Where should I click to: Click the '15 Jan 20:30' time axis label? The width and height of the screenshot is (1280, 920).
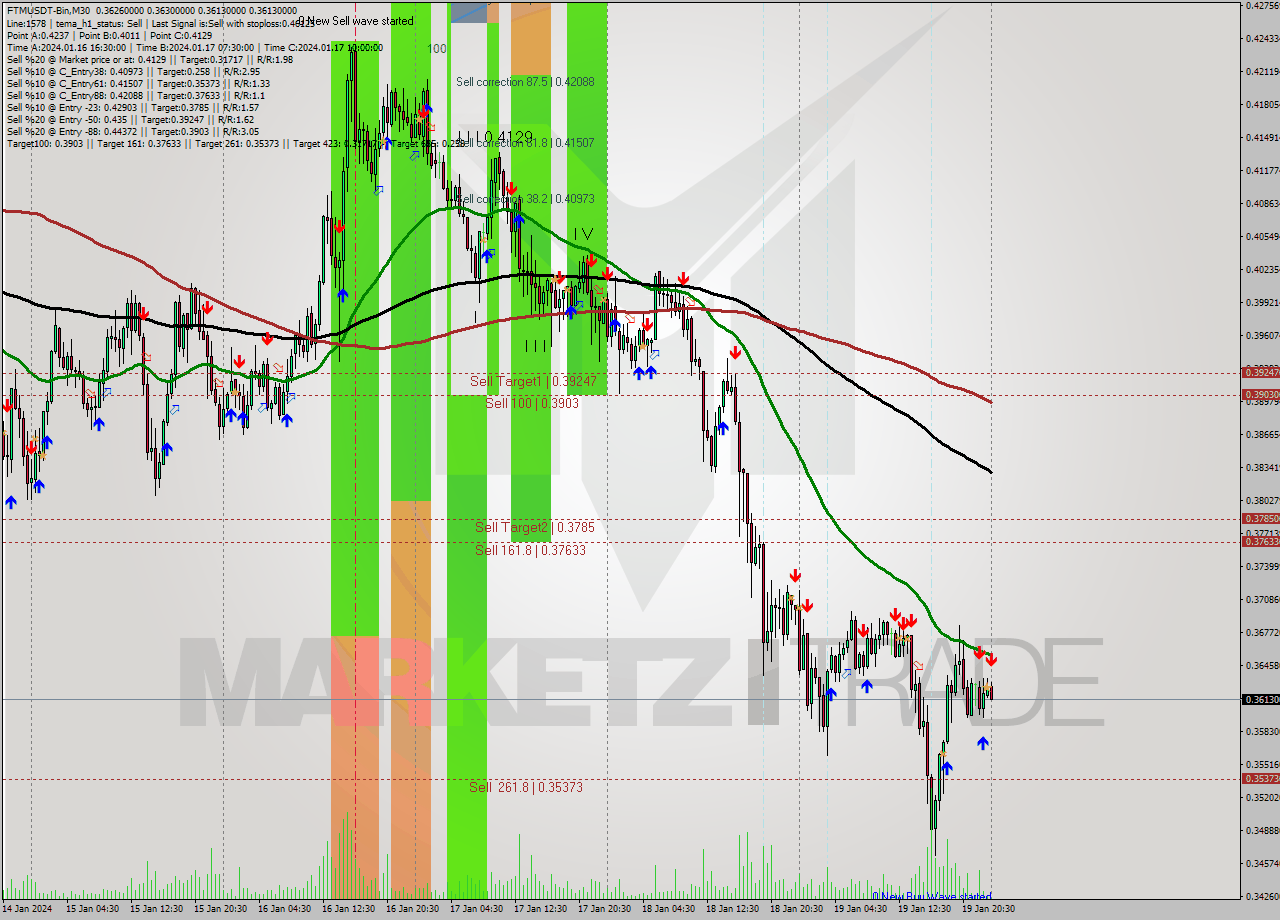(x=222, y=909)
